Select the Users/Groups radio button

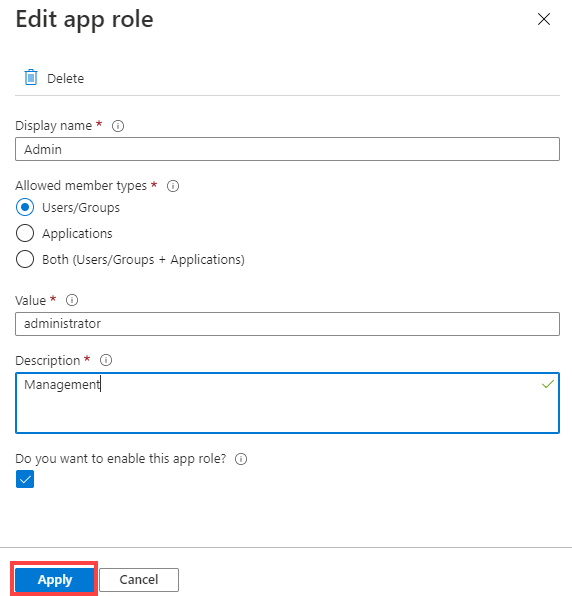click(25, 207)
